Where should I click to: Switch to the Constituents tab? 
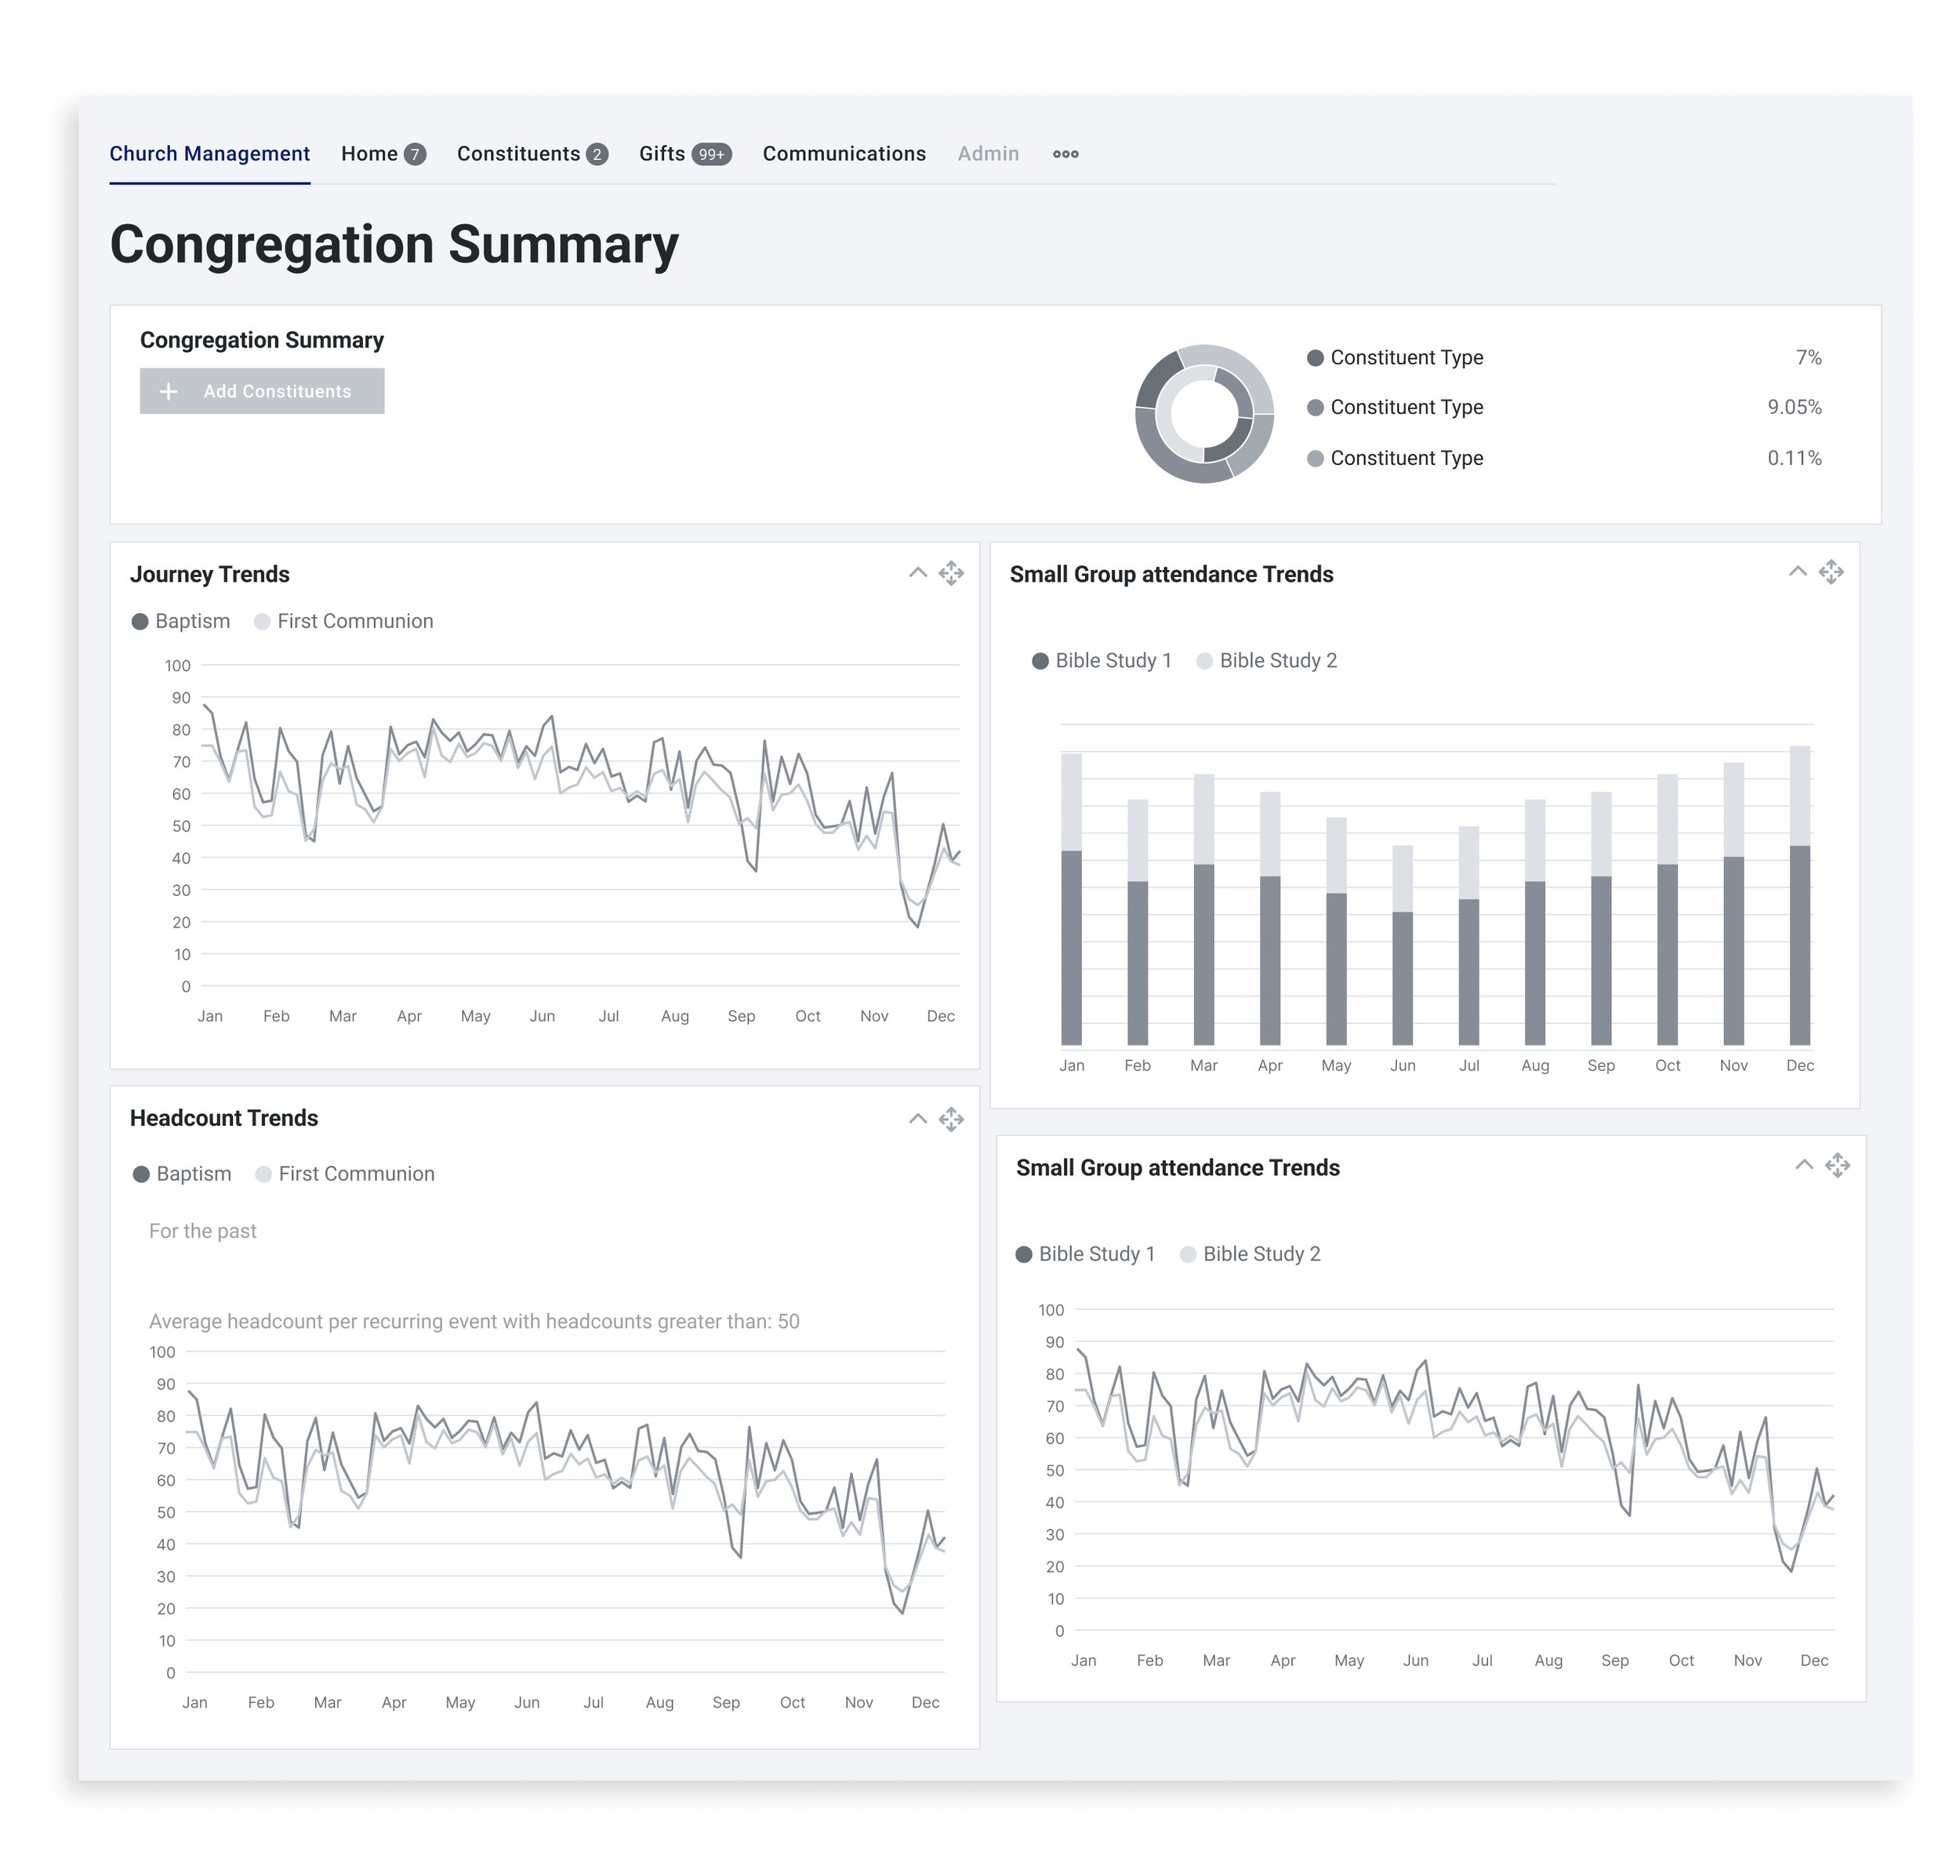518,154
